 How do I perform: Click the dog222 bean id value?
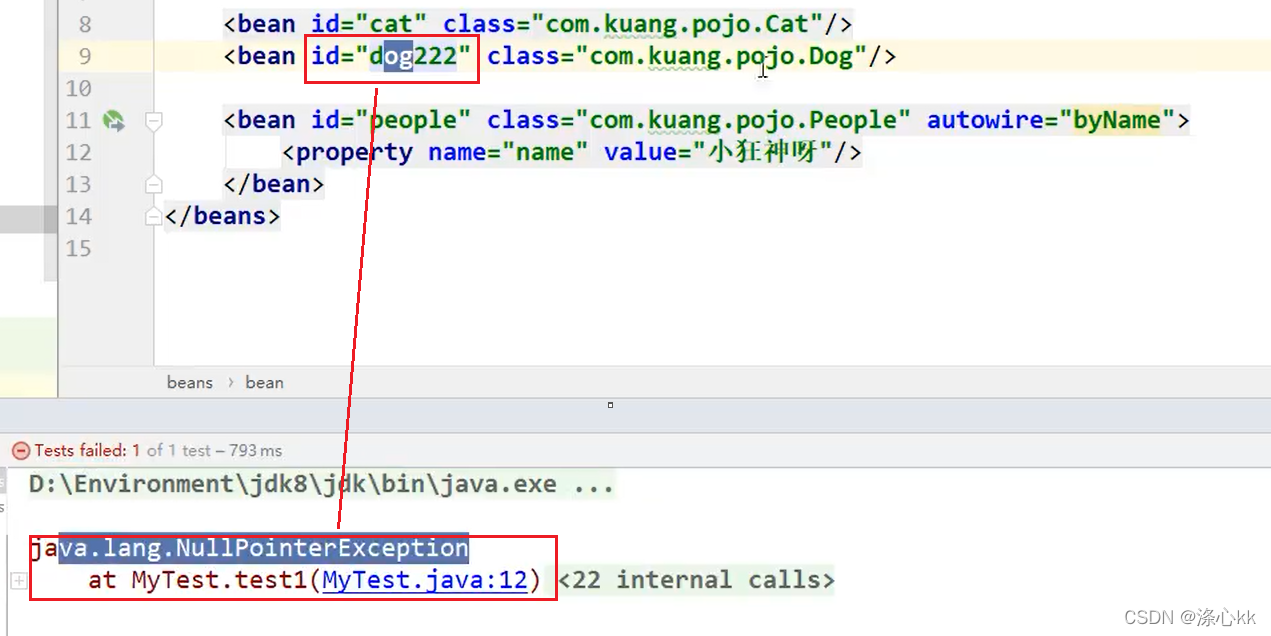tap(412, 57)
